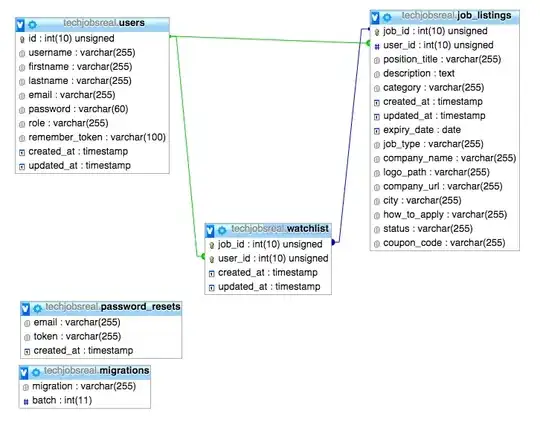Viewport: 540px width, 425px height.
Task: Collapse the migrations table with its V toggle
Action: (24, 372)
